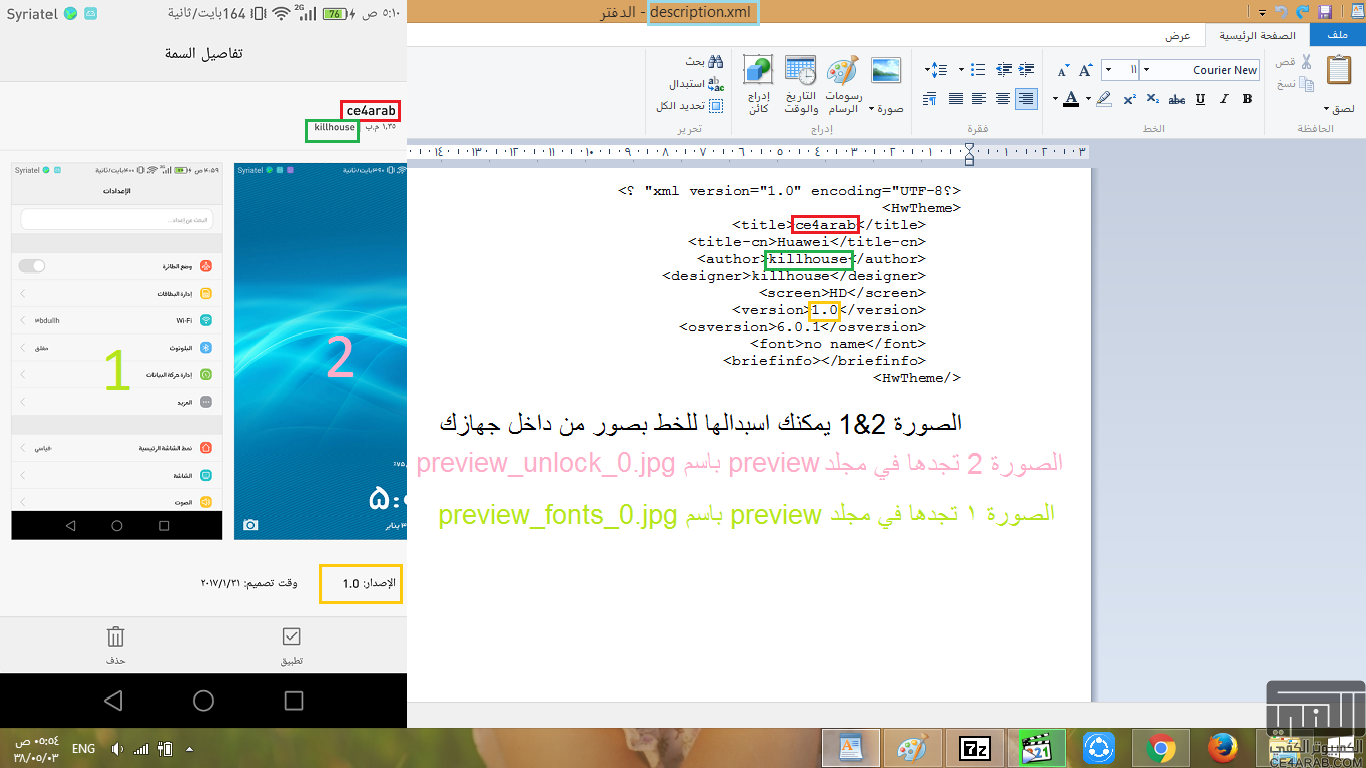The width and height of the screenshot is (1366, 768).
Task: Open WordPad from the taskbar
Action: pos(850,747)
